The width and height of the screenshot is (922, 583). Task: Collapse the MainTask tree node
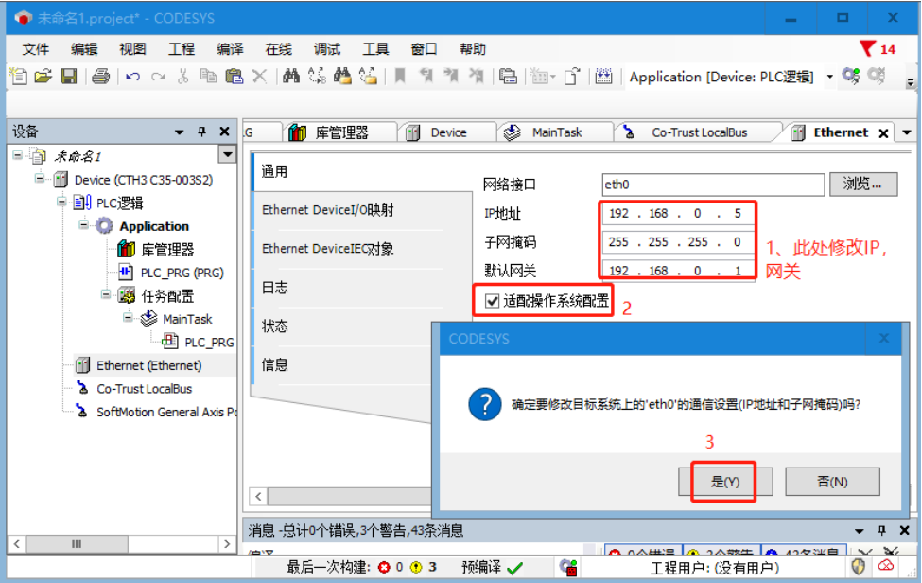coord(128,318)
